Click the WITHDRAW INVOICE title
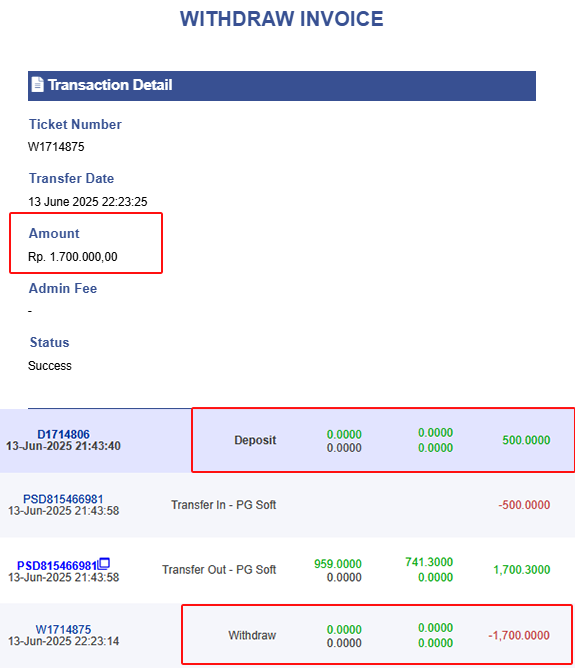575x668 pixels. coord(282,19)
